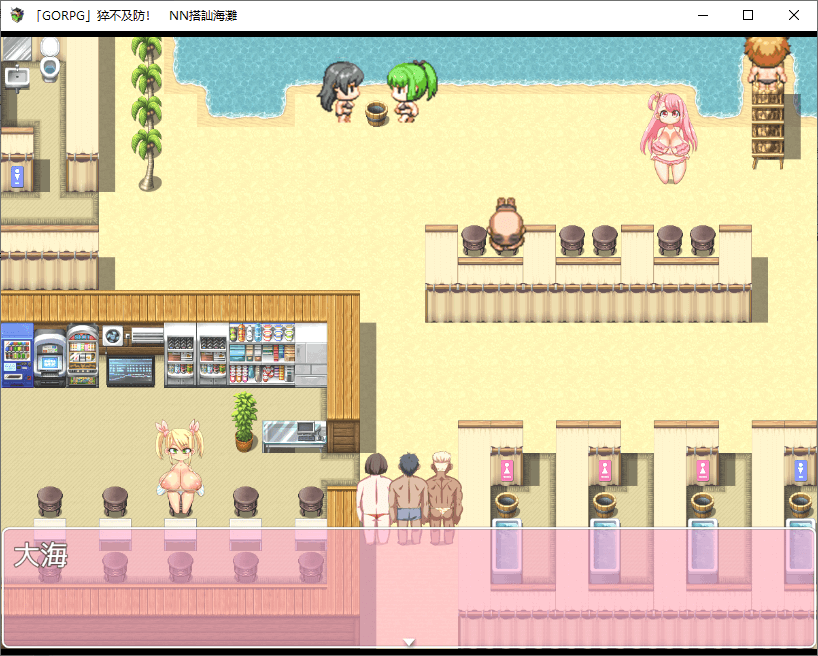818x656 pixels.
Task: Click the white advance arrow below the dialogue
Action: (408, 642)
